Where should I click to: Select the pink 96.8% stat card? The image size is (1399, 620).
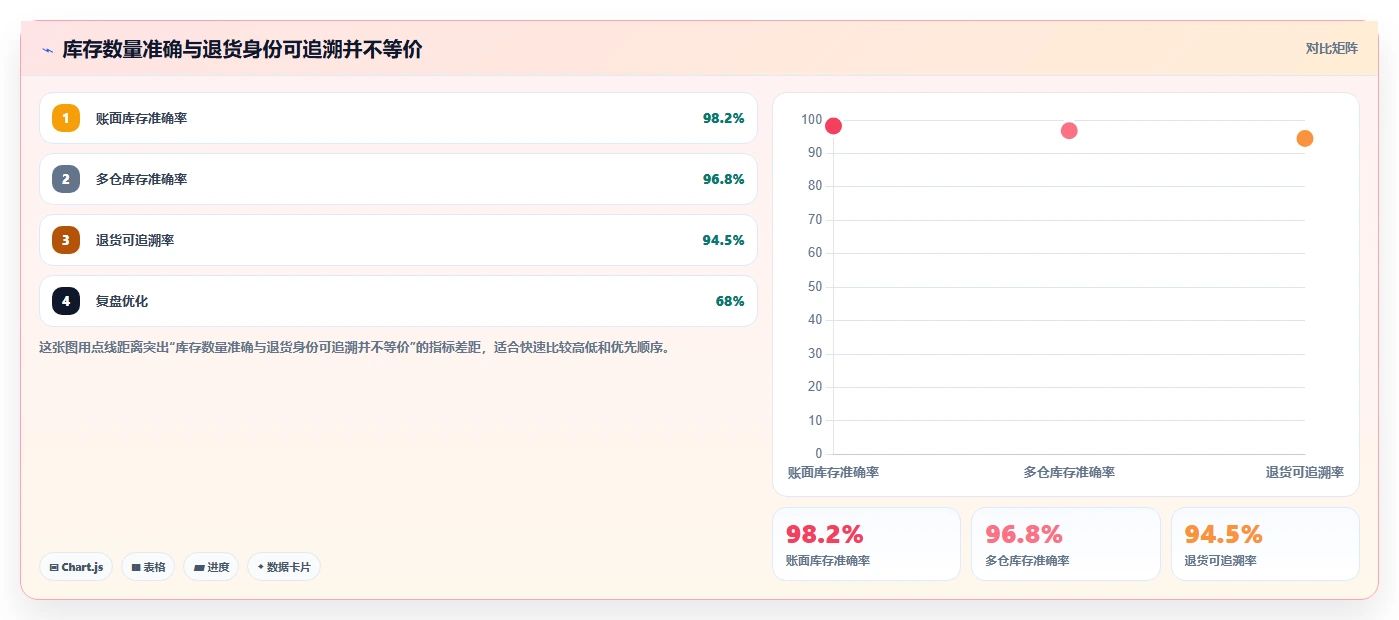click(x=1066, y=544)
